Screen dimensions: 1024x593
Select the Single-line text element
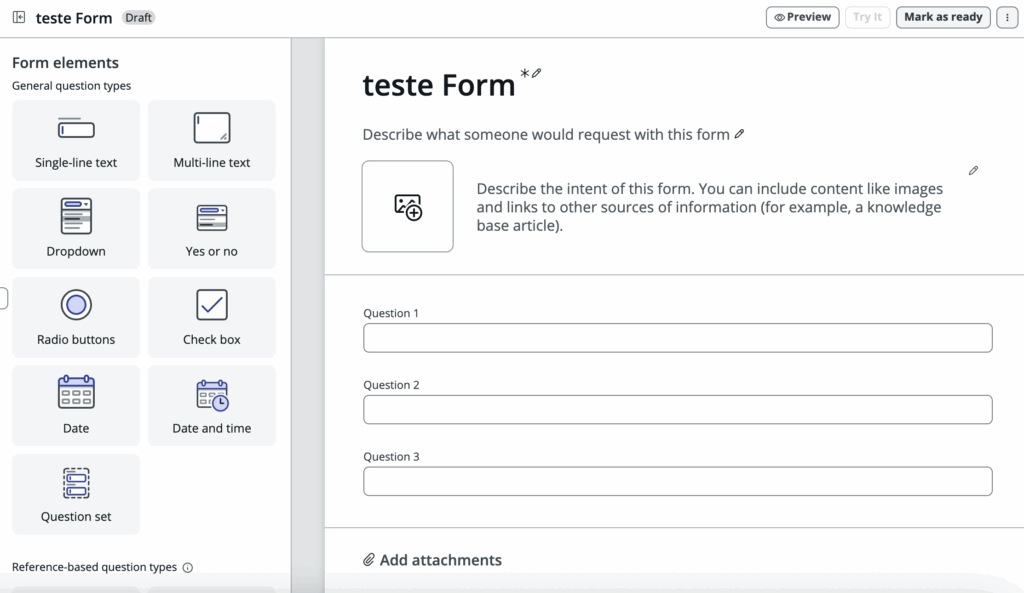[x=76, y=141]
